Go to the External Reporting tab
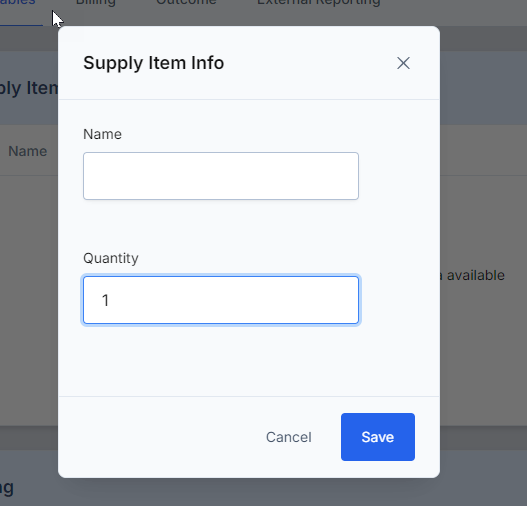 (x=319, y=3)
